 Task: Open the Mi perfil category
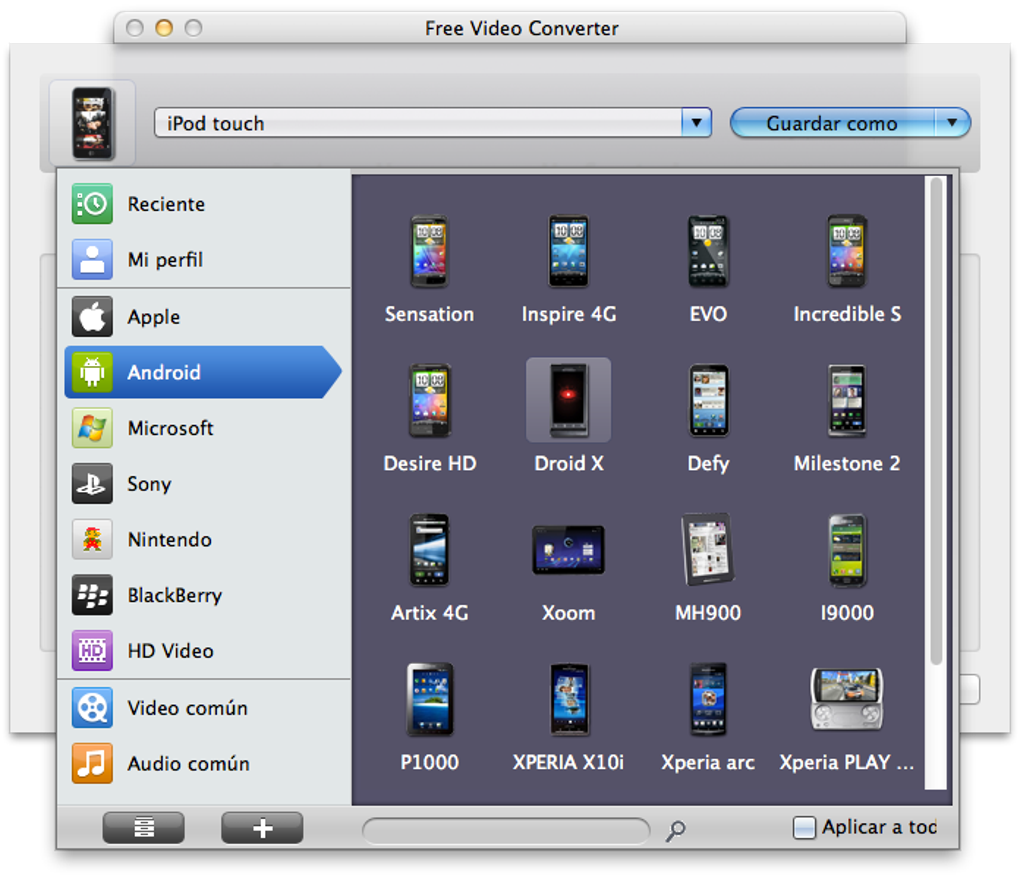coord(204,259)
